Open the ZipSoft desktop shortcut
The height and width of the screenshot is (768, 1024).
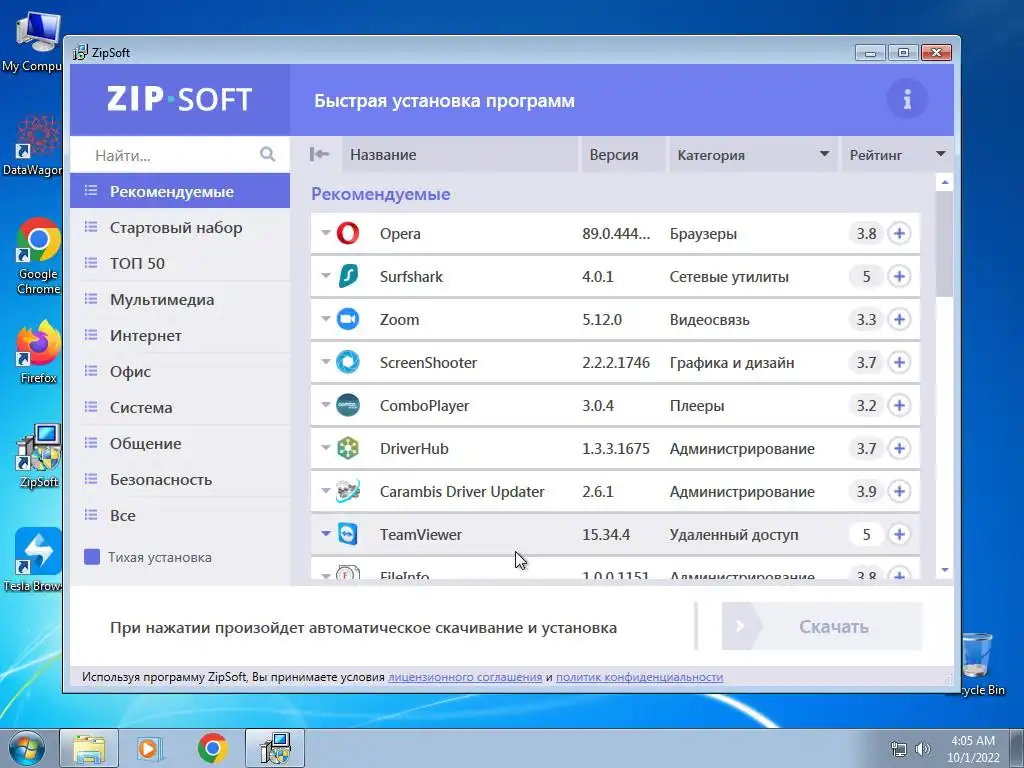click(x=39, y=455)
